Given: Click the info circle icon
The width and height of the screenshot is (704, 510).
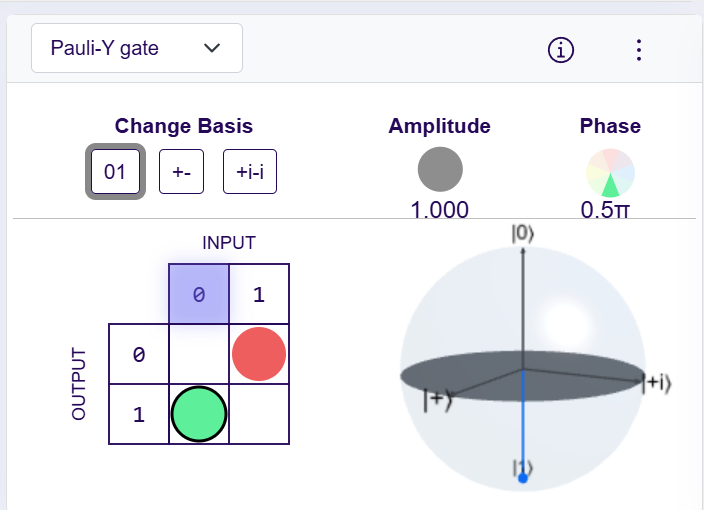Looking at the screenshot, I should click(x=562, y=49).
